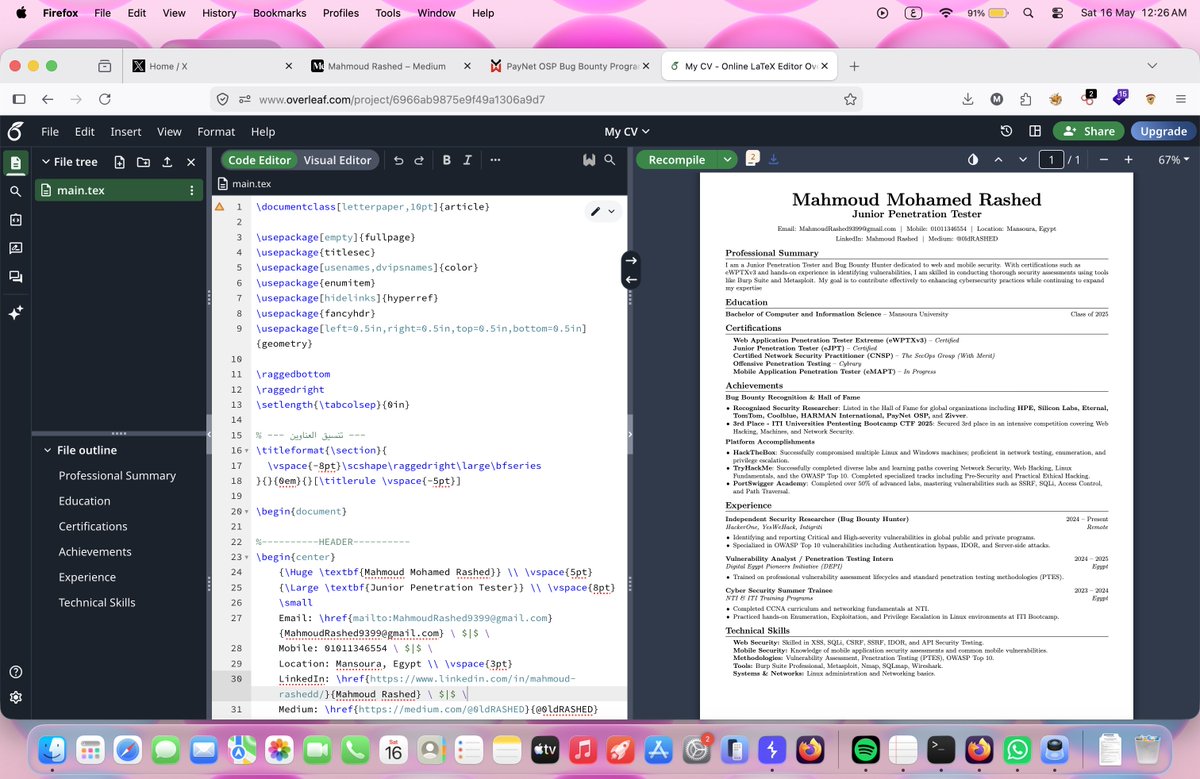Collapse the File outline section
This screenshot has height=779, width=1200.
click(48, 450)
